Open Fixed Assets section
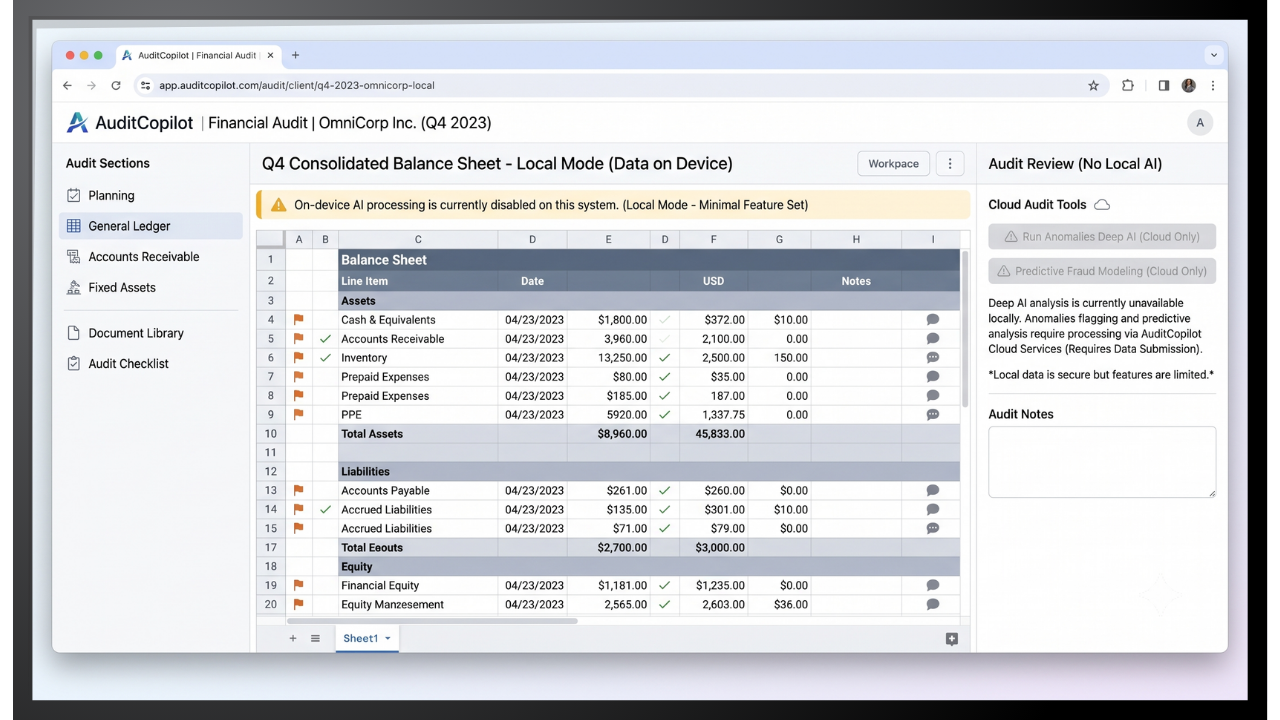Screen dimensions: 1280x720 pyautogui.click(x=152, y=288)
